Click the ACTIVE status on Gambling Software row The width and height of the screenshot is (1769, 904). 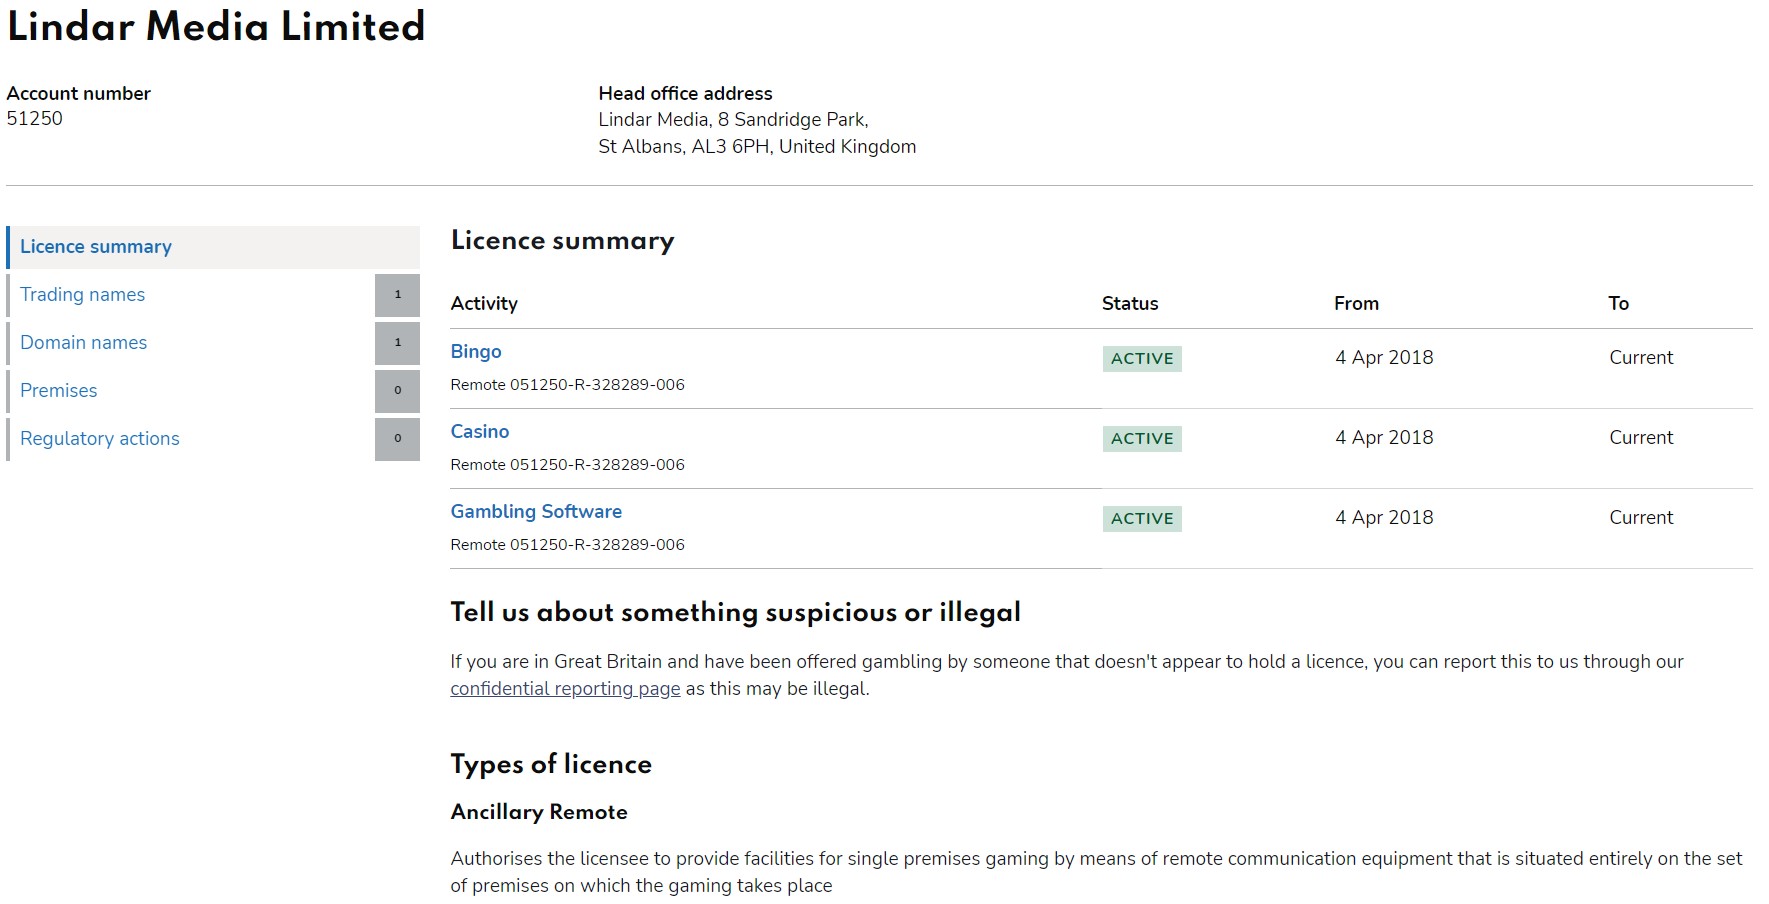click(1142, 519)
